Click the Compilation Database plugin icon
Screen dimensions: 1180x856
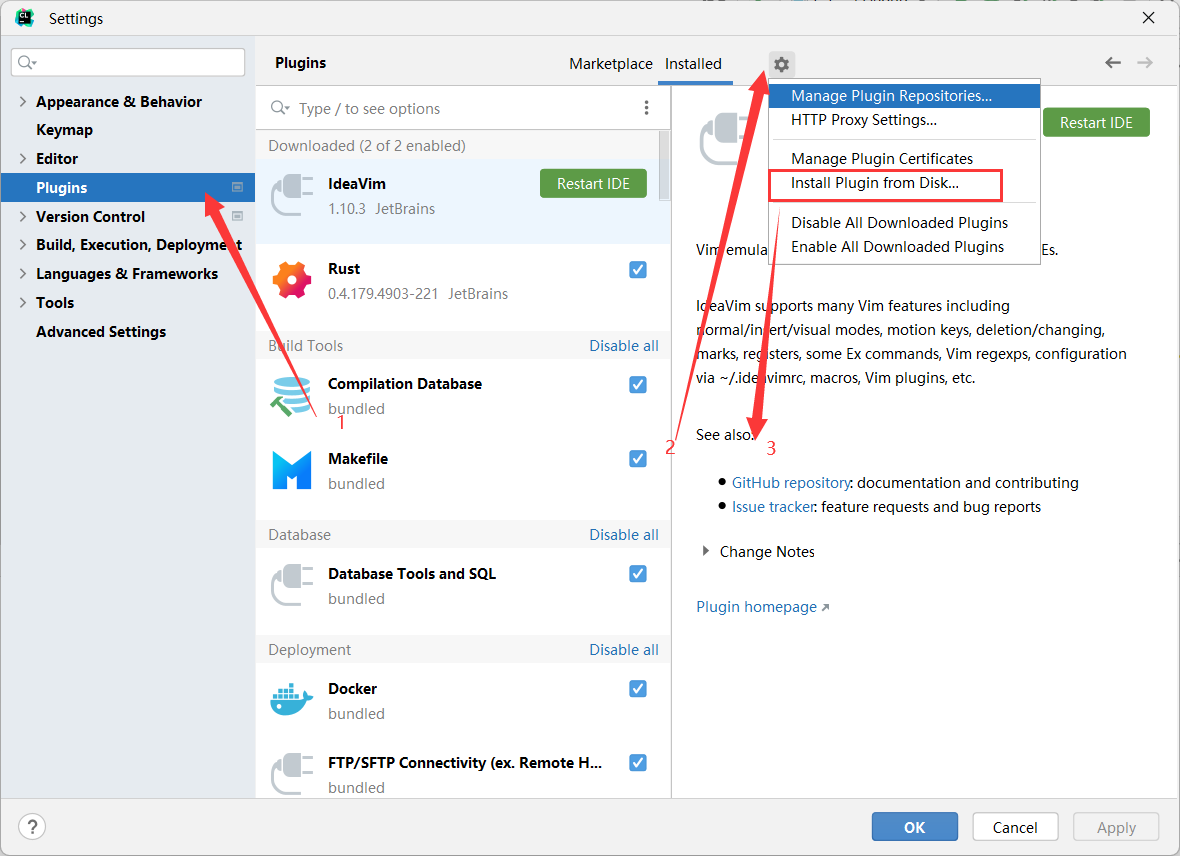[292, 396]
